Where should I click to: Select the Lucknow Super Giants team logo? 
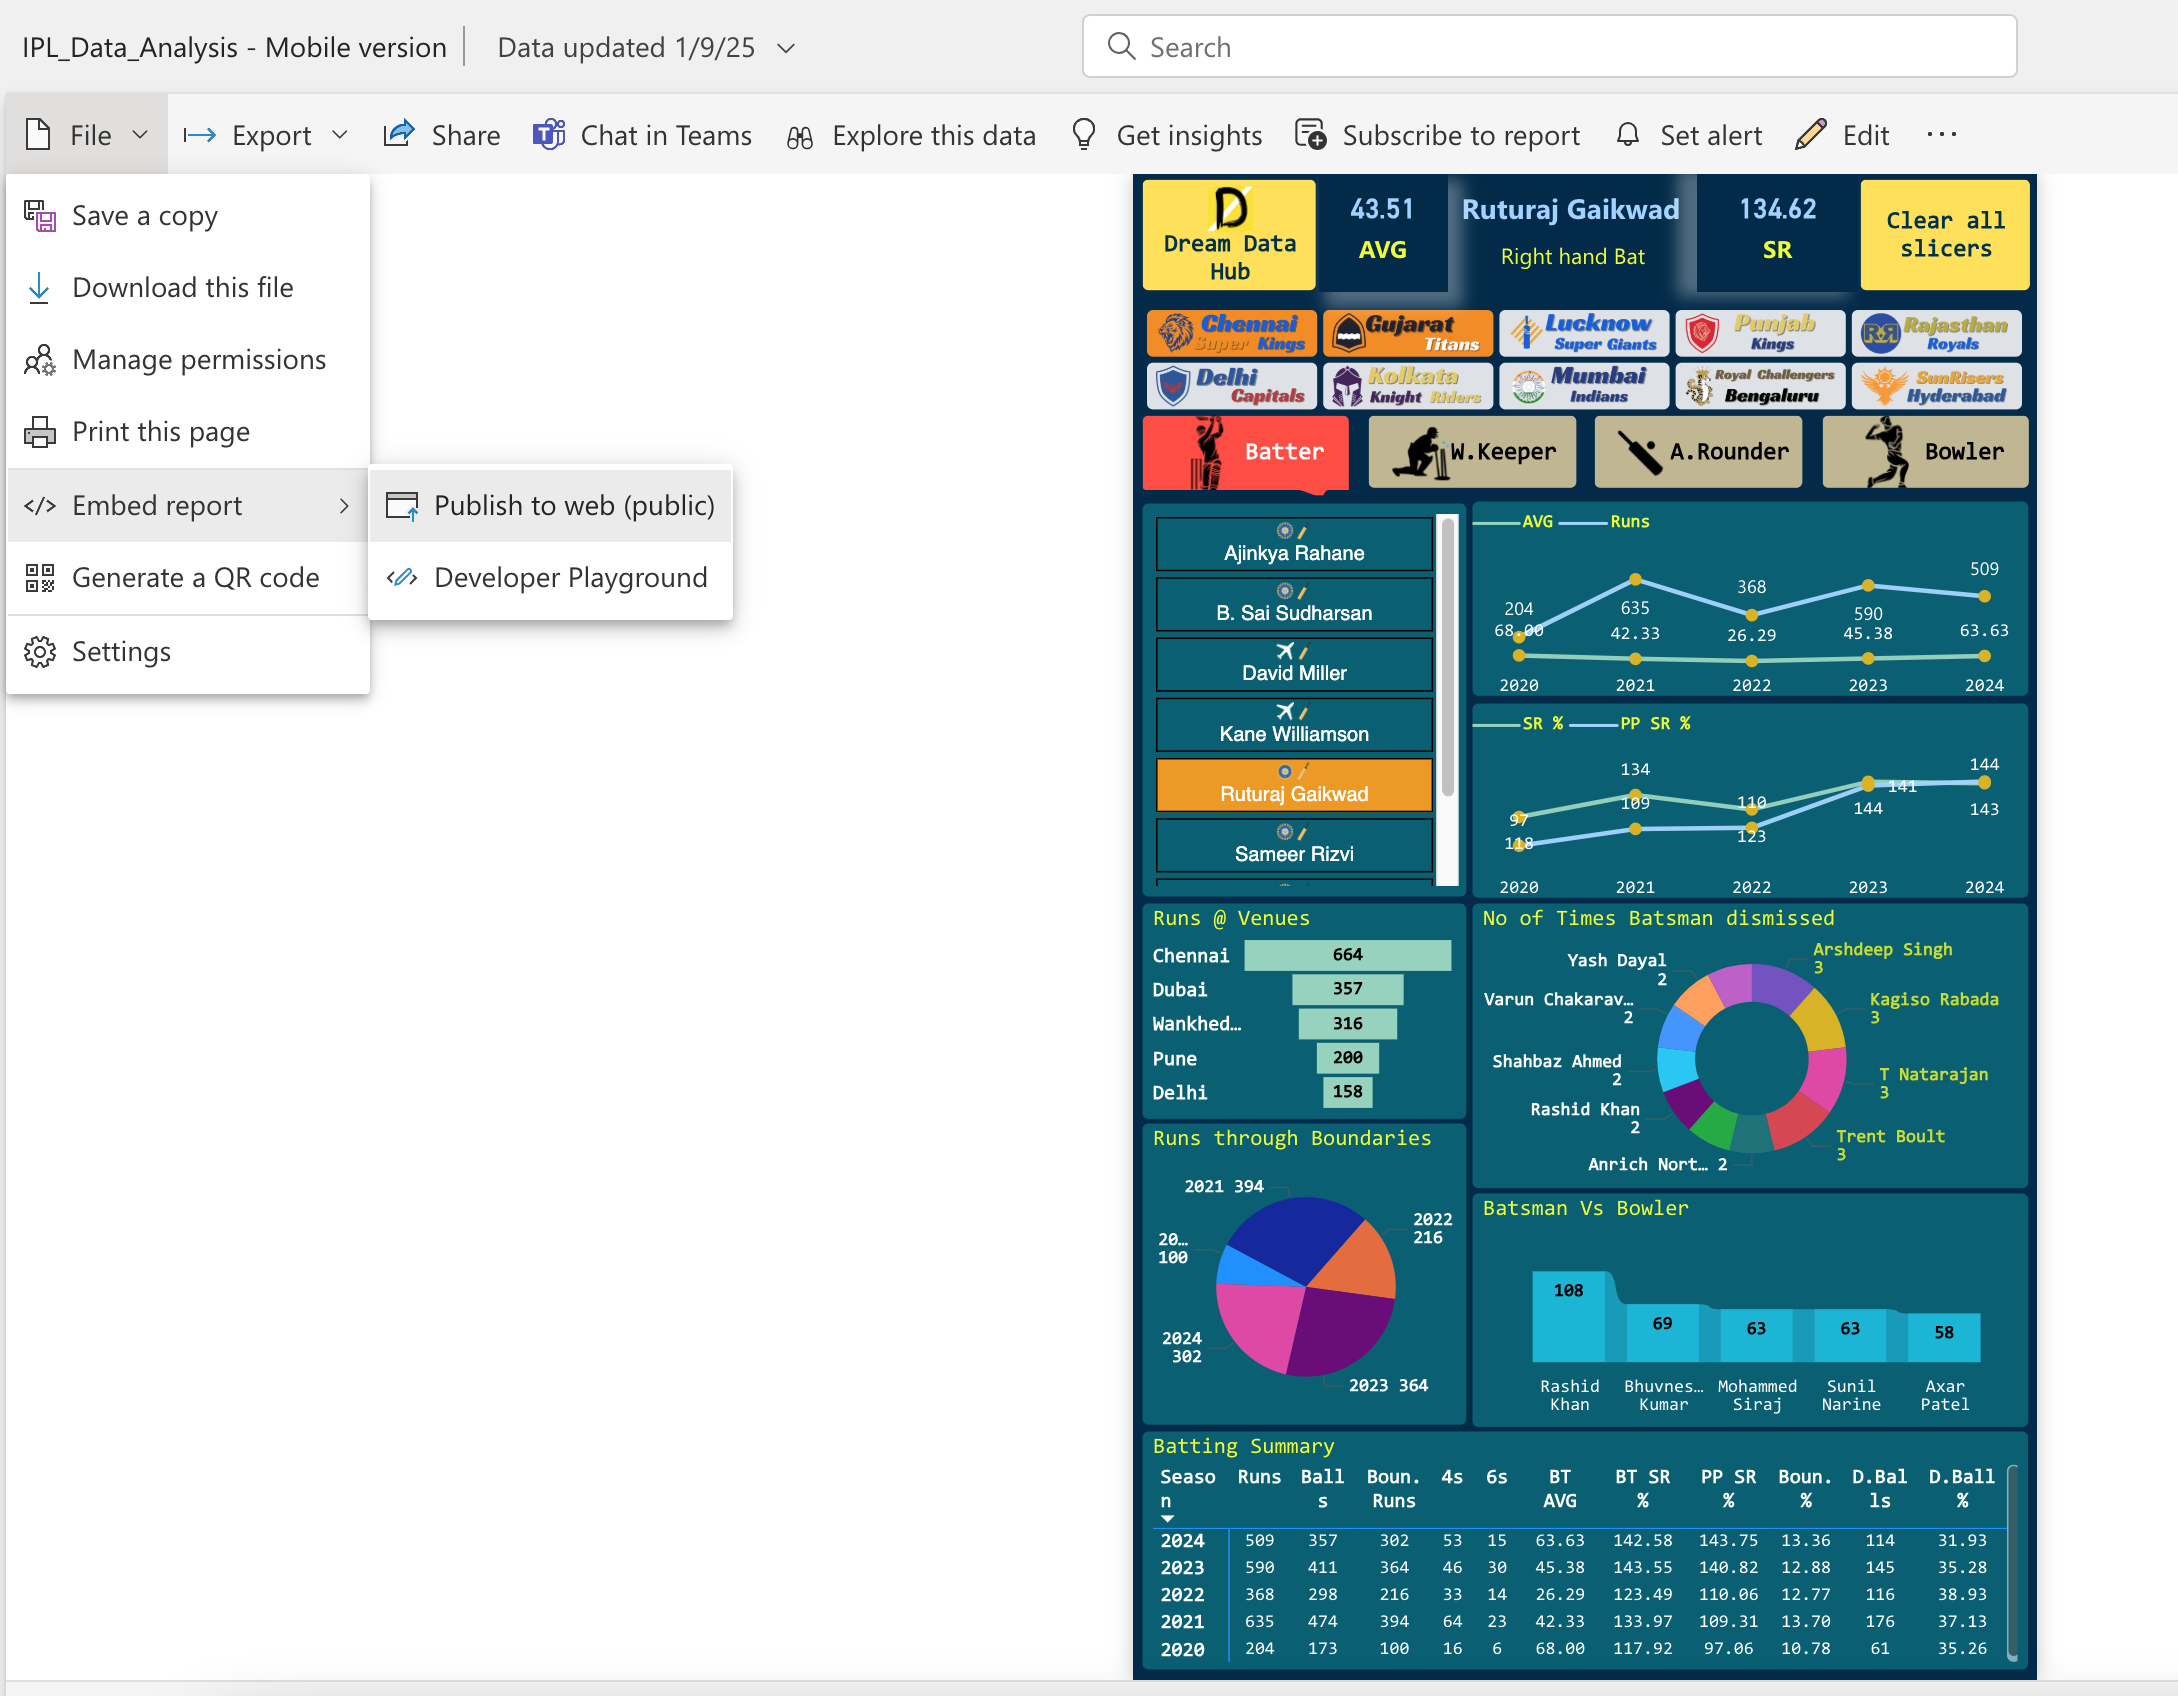pos(1584,333)
